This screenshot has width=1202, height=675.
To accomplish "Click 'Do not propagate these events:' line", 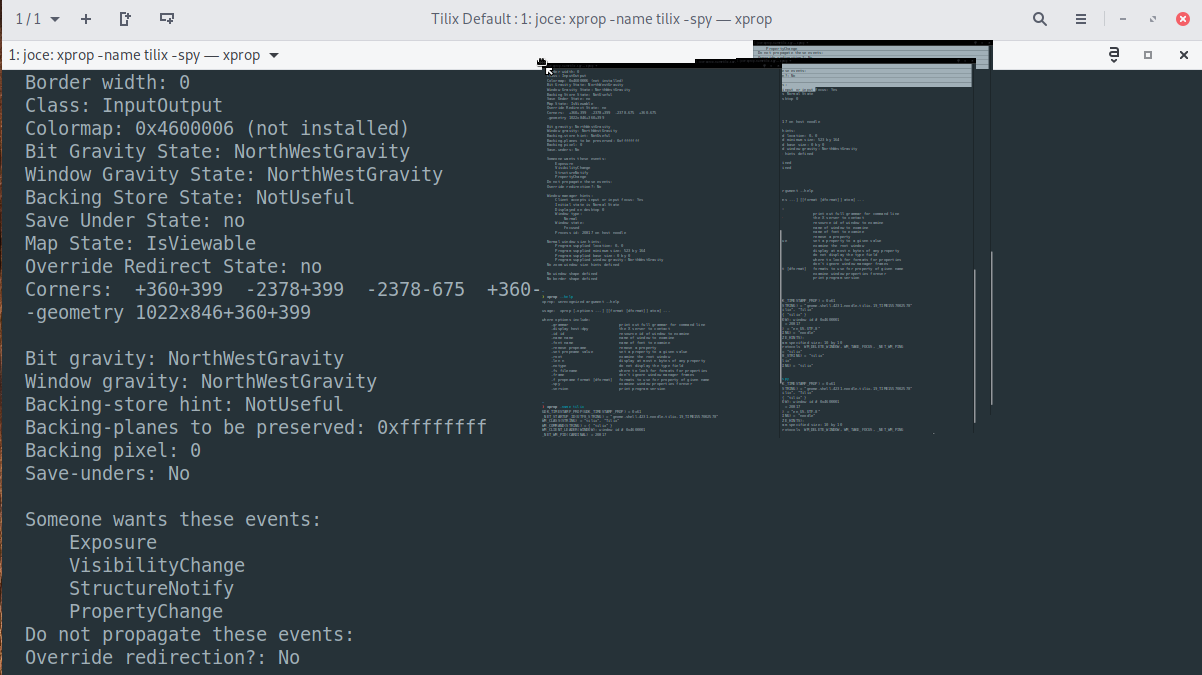I will pos(190,634).
